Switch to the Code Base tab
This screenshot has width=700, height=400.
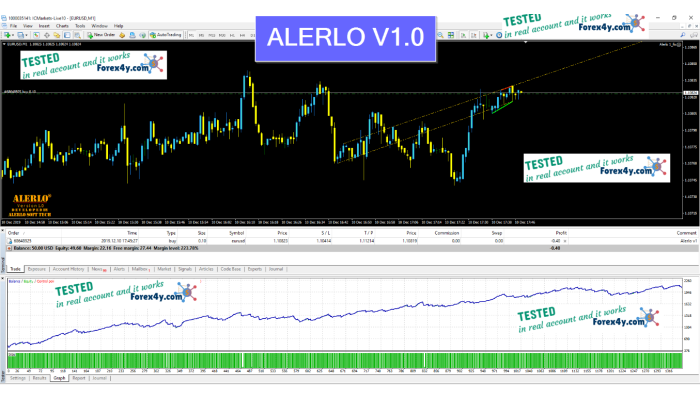tap(230, 269)
